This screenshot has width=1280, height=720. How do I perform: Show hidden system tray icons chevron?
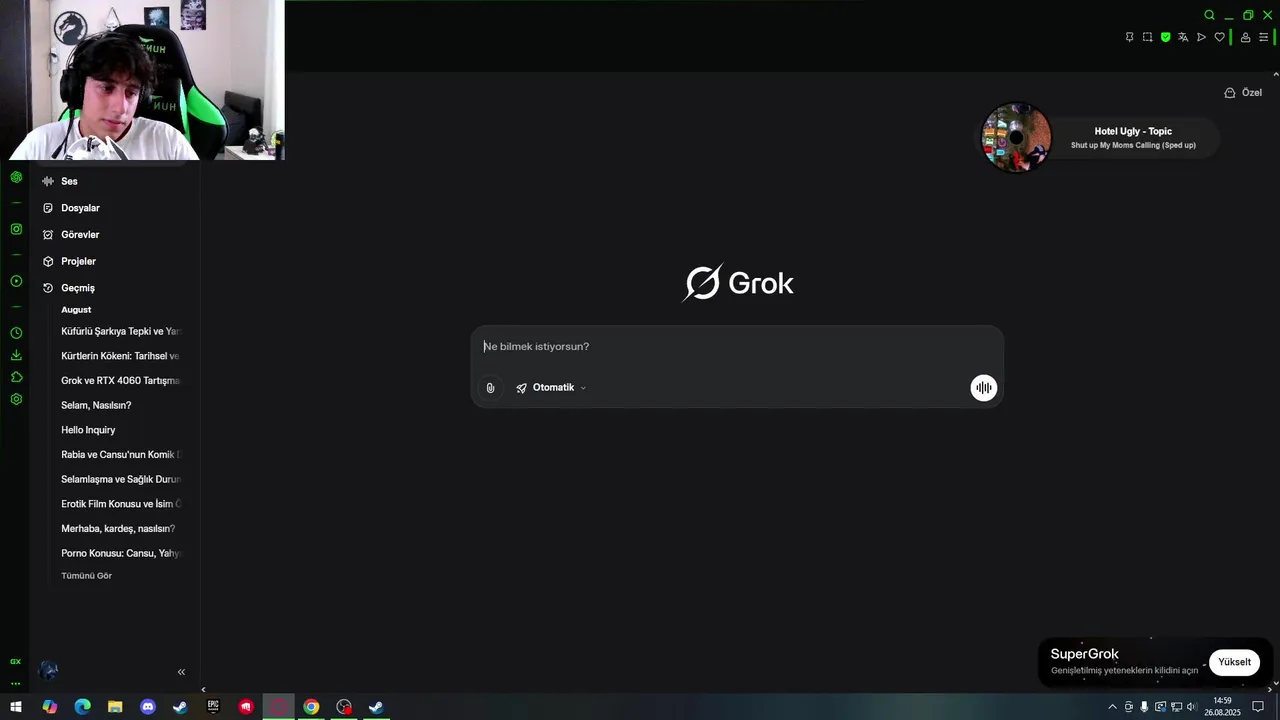point(1112,707)
